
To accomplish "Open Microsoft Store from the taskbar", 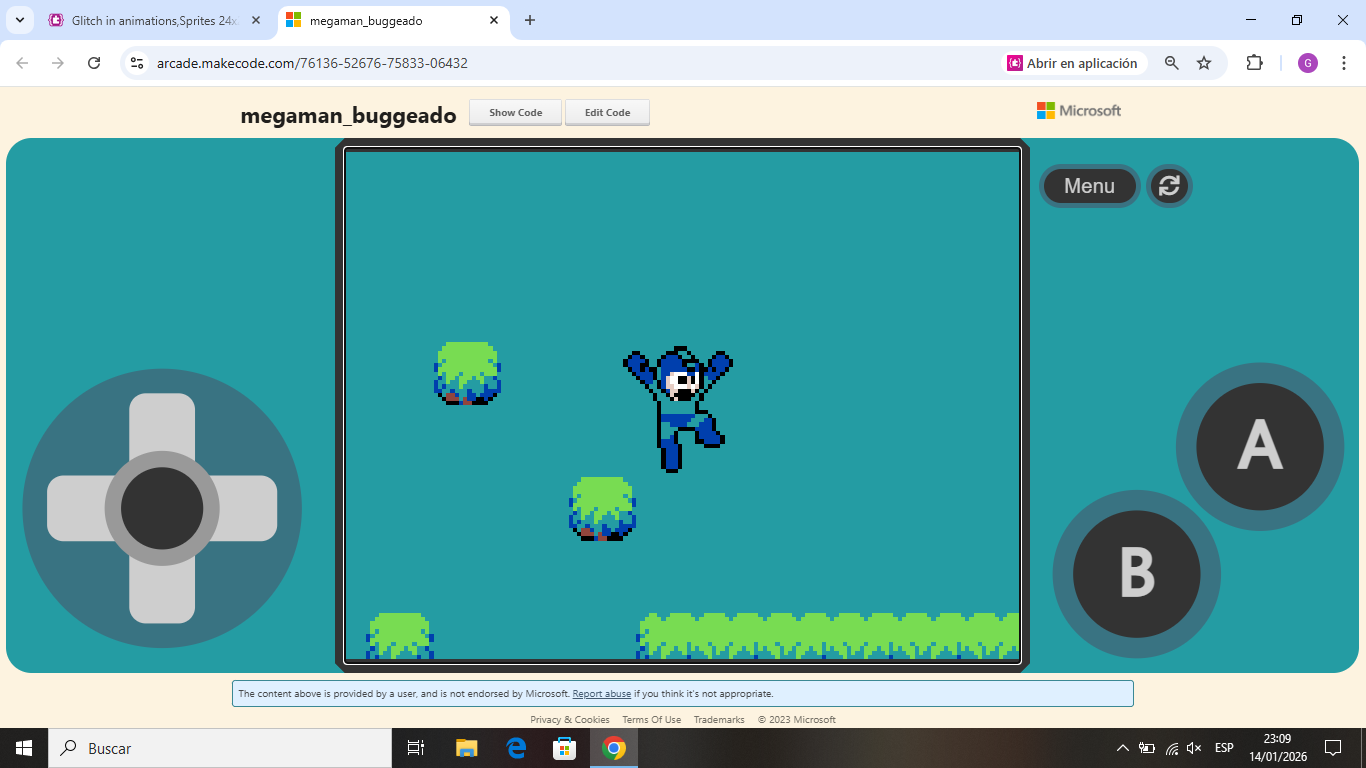I will [x=565, y=748].
